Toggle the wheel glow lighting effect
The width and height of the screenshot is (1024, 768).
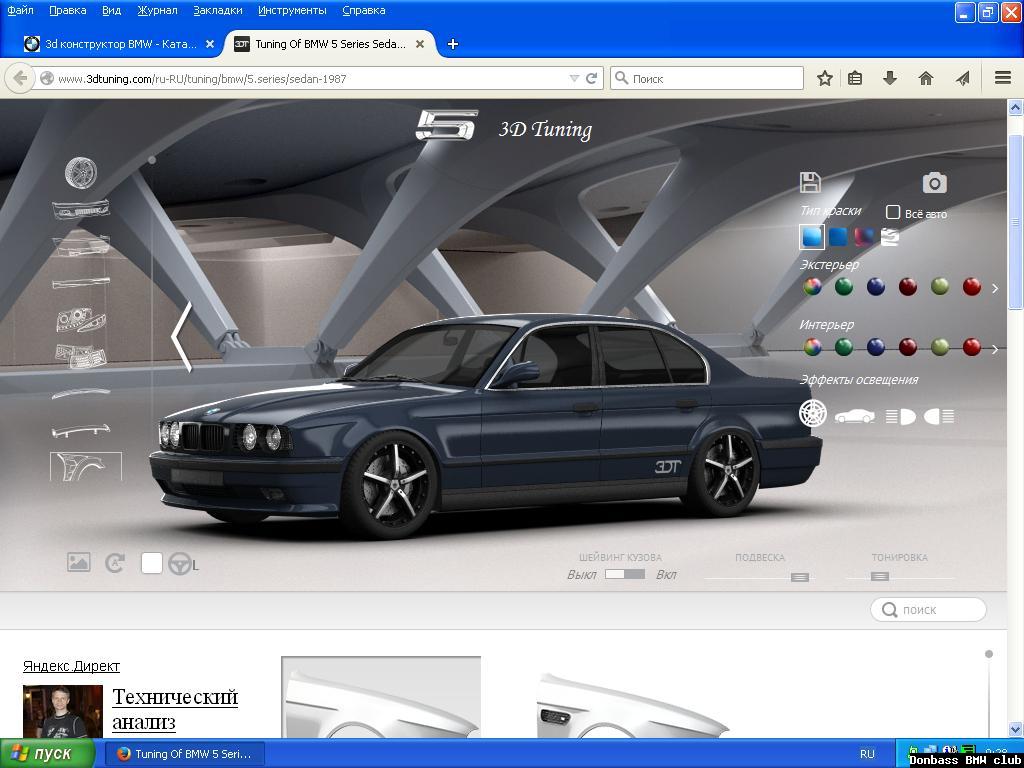pyautogui.click(x=813, y=412)
